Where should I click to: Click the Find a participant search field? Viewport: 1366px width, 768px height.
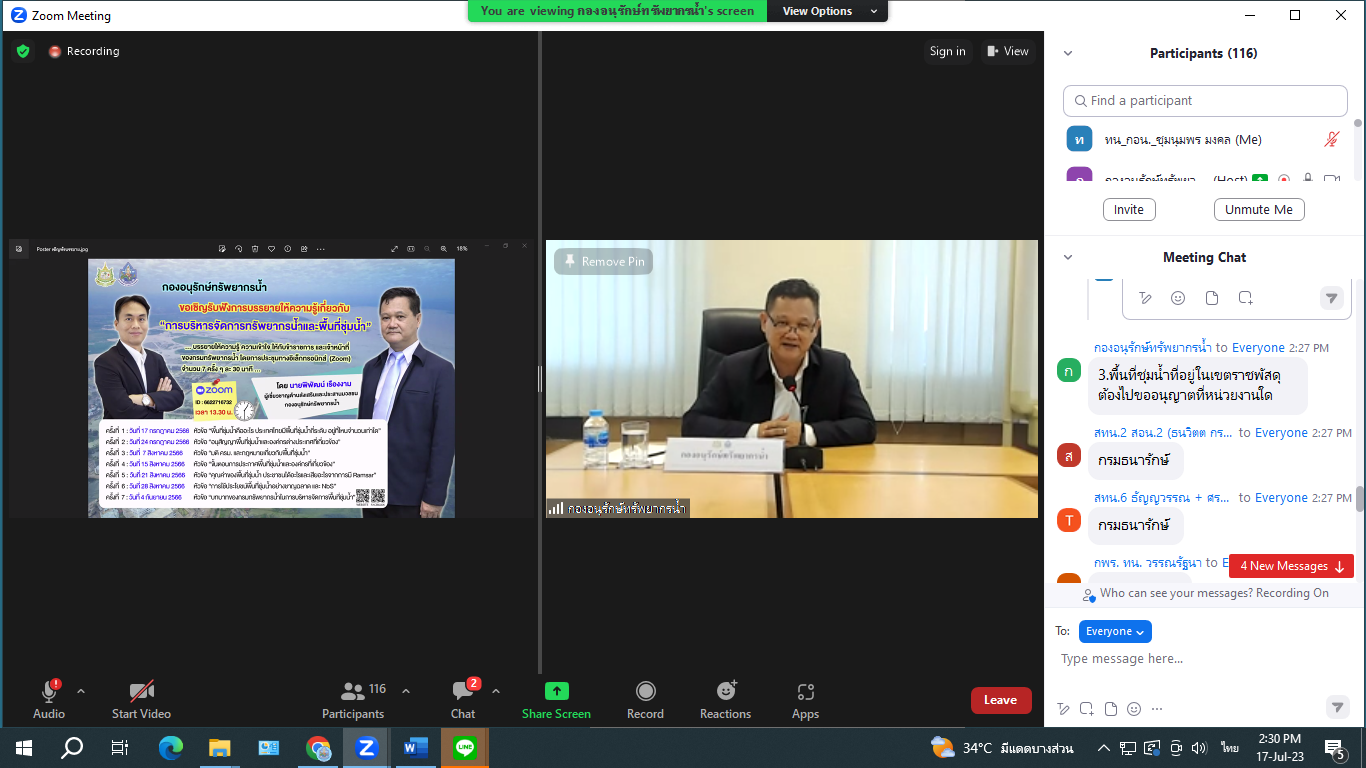(1205, 101)
